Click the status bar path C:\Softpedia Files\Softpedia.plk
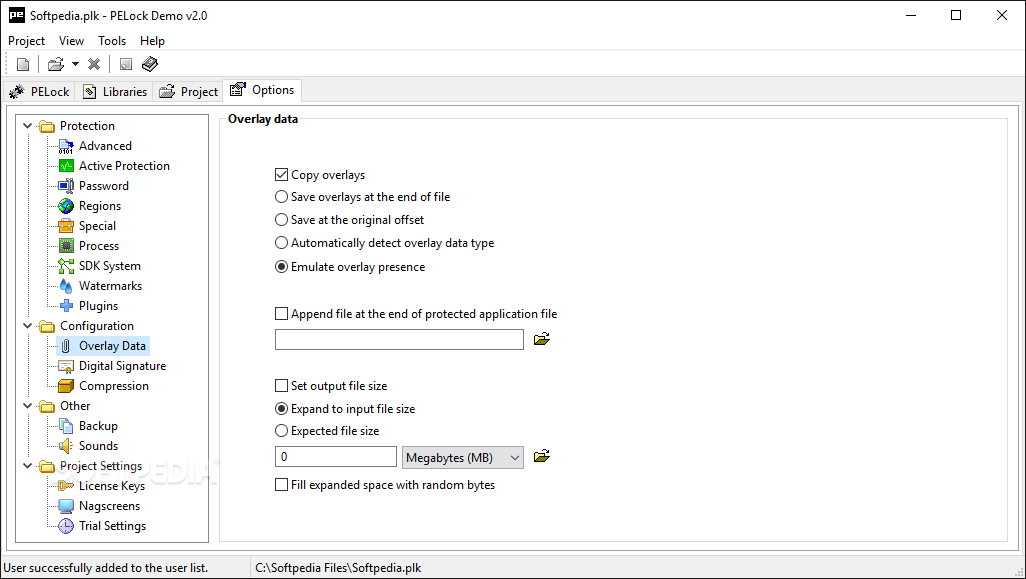Screen dimensions: 1026x579 pos(338,568)
